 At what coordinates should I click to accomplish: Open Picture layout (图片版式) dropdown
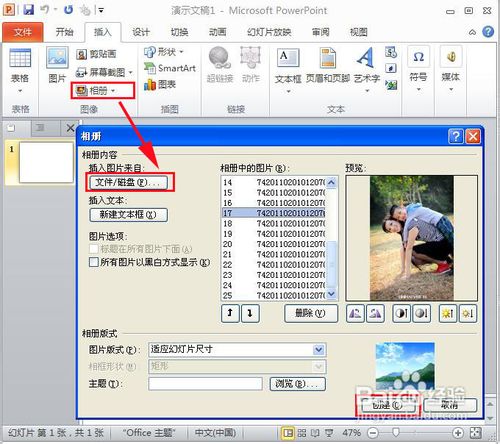pos(319,349)
